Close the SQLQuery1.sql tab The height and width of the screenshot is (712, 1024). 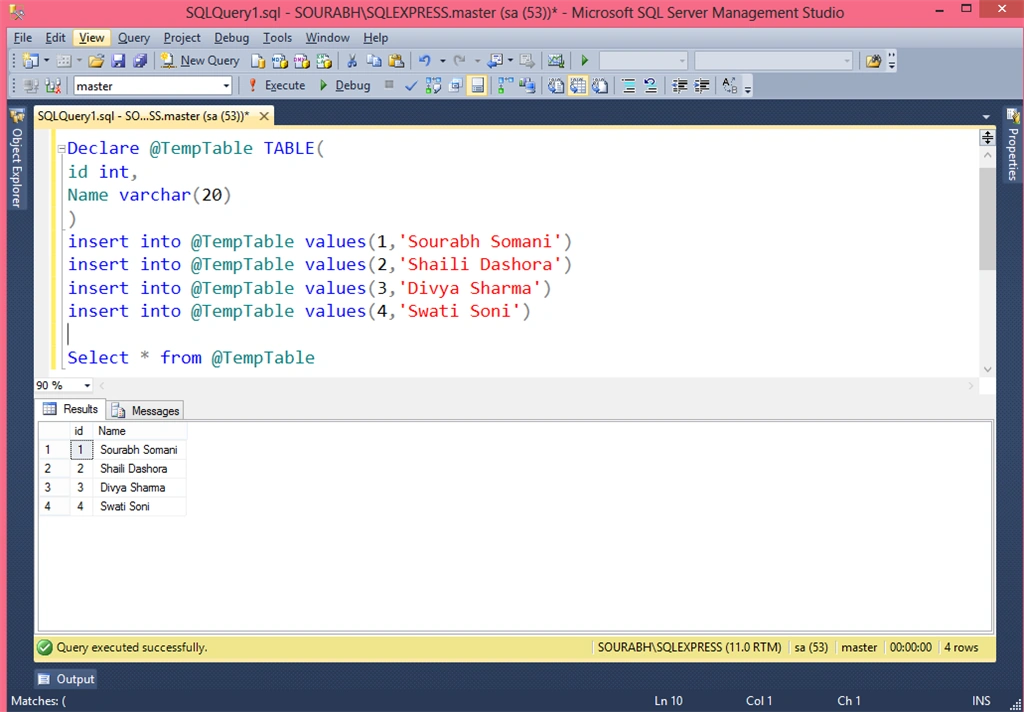264,116
